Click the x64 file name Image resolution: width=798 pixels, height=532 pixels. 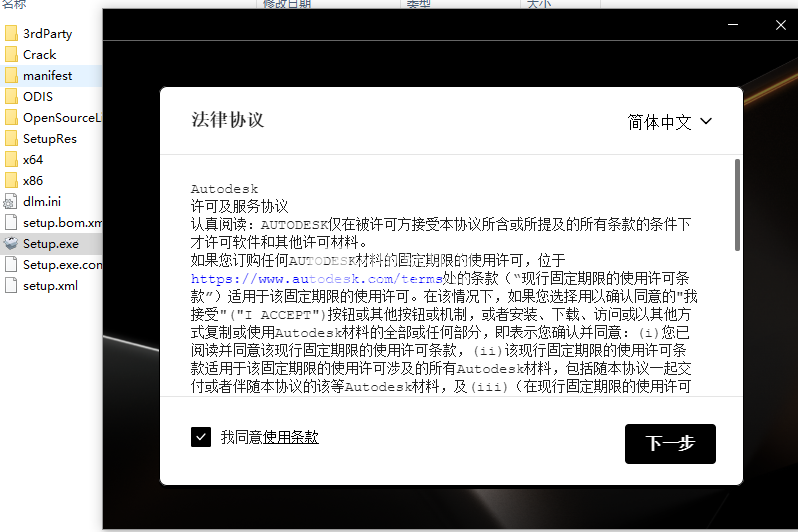click(x=33, y=160)
